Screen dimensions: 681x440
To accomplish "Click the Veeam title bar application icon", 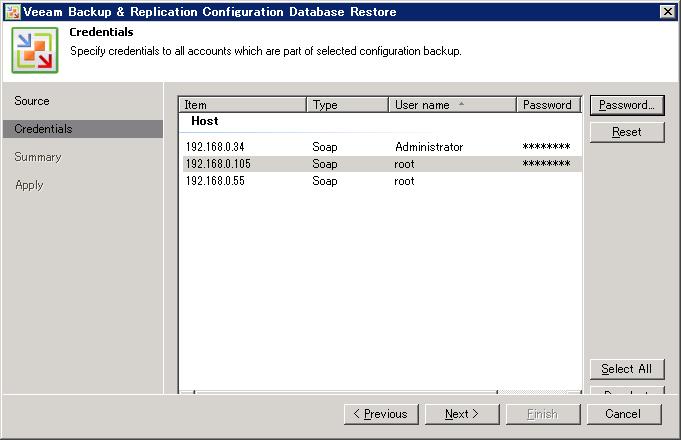I will 12,12.
